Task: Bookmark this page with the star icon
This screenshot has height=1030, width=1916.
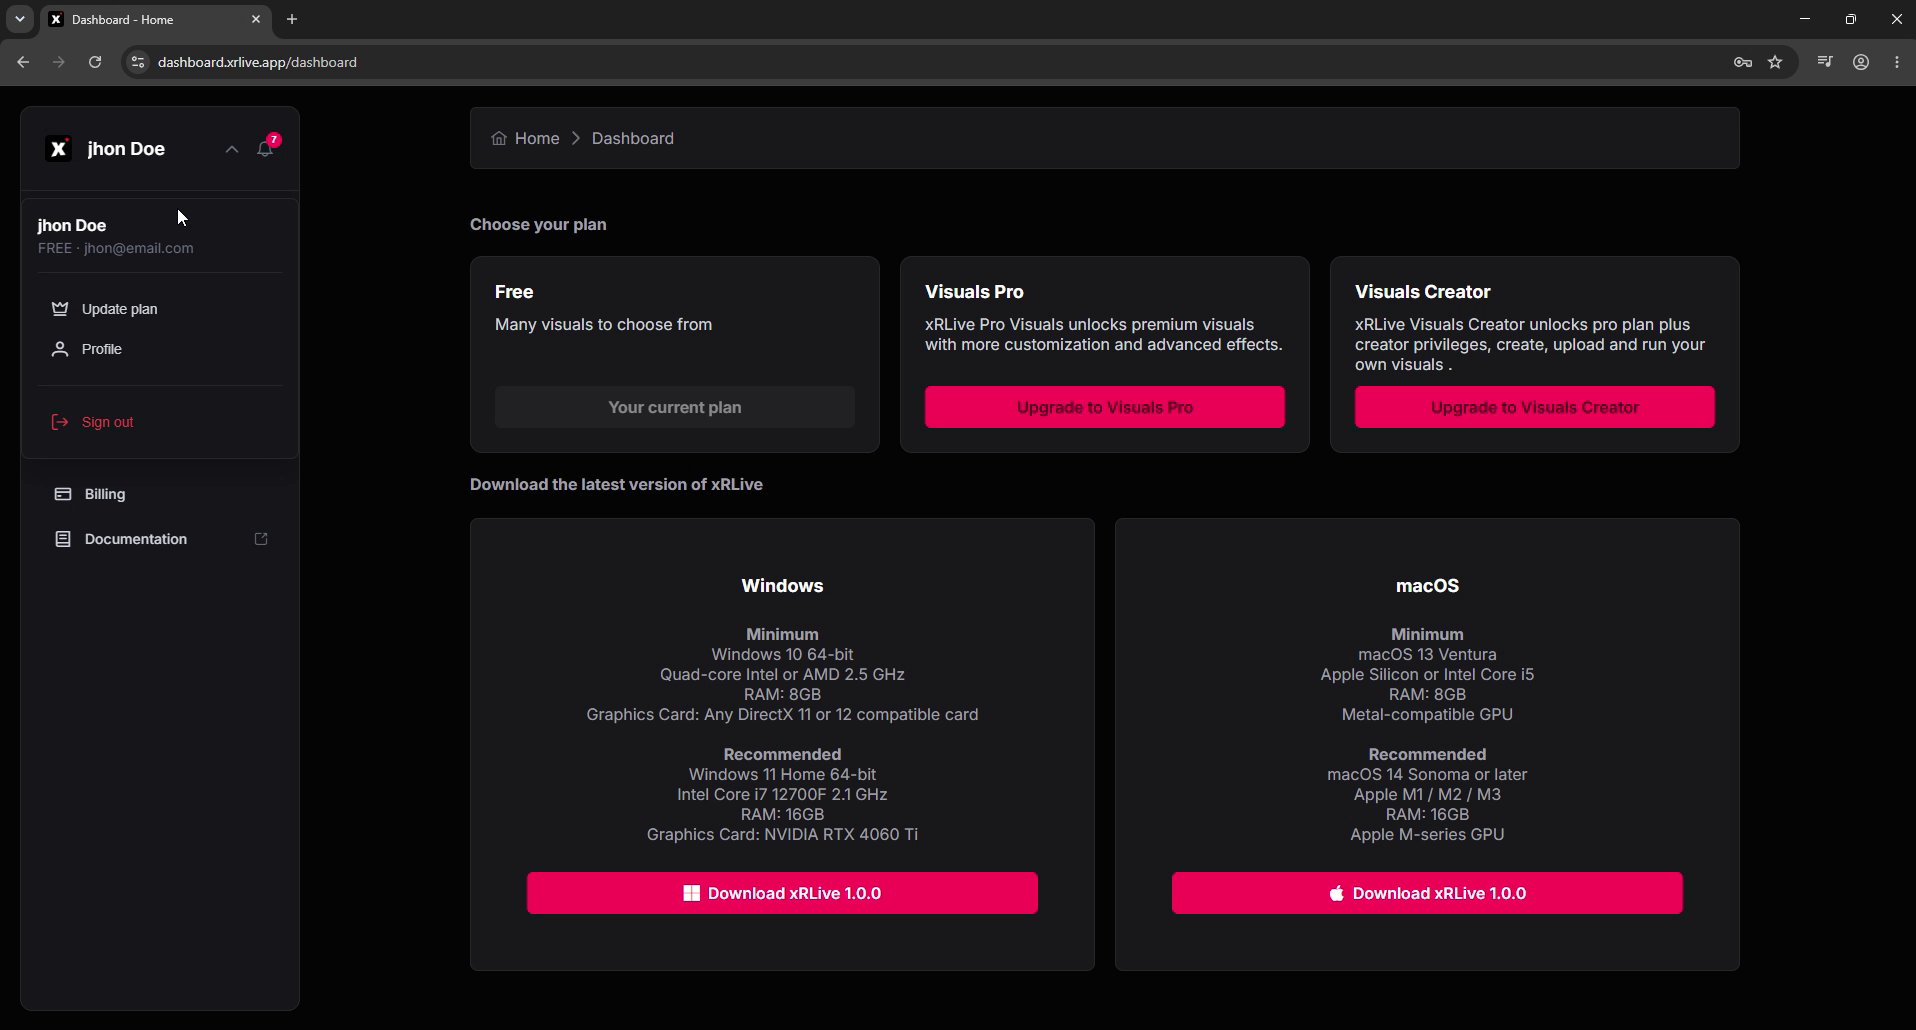Action: point(1775,62)
